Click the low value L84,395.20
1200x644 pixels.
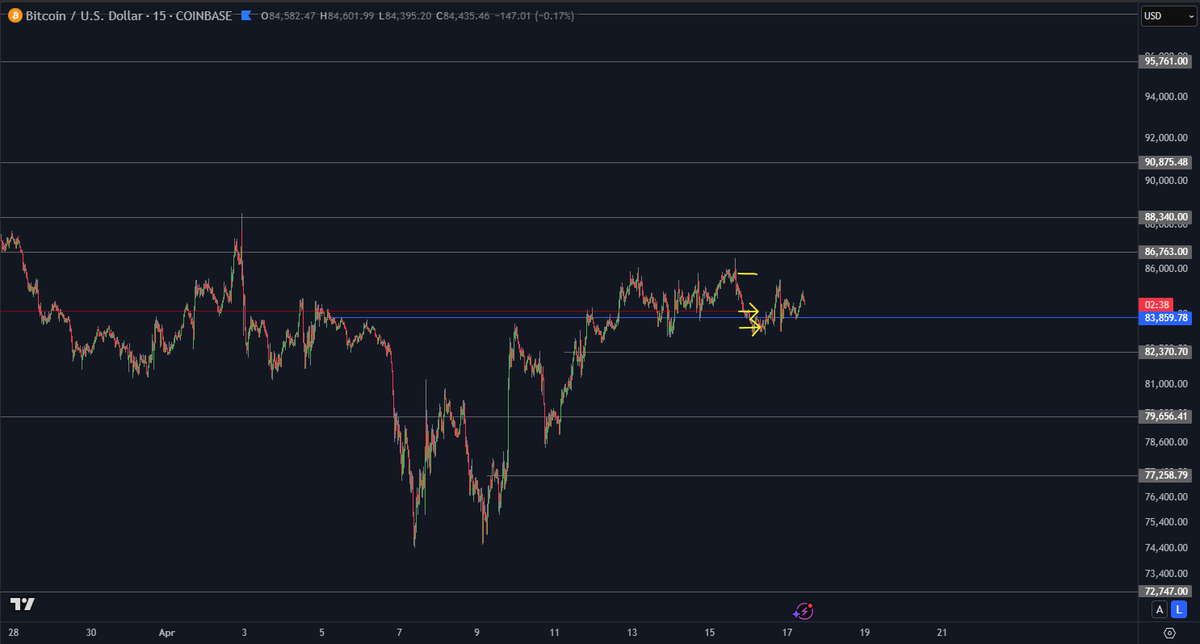405,16
